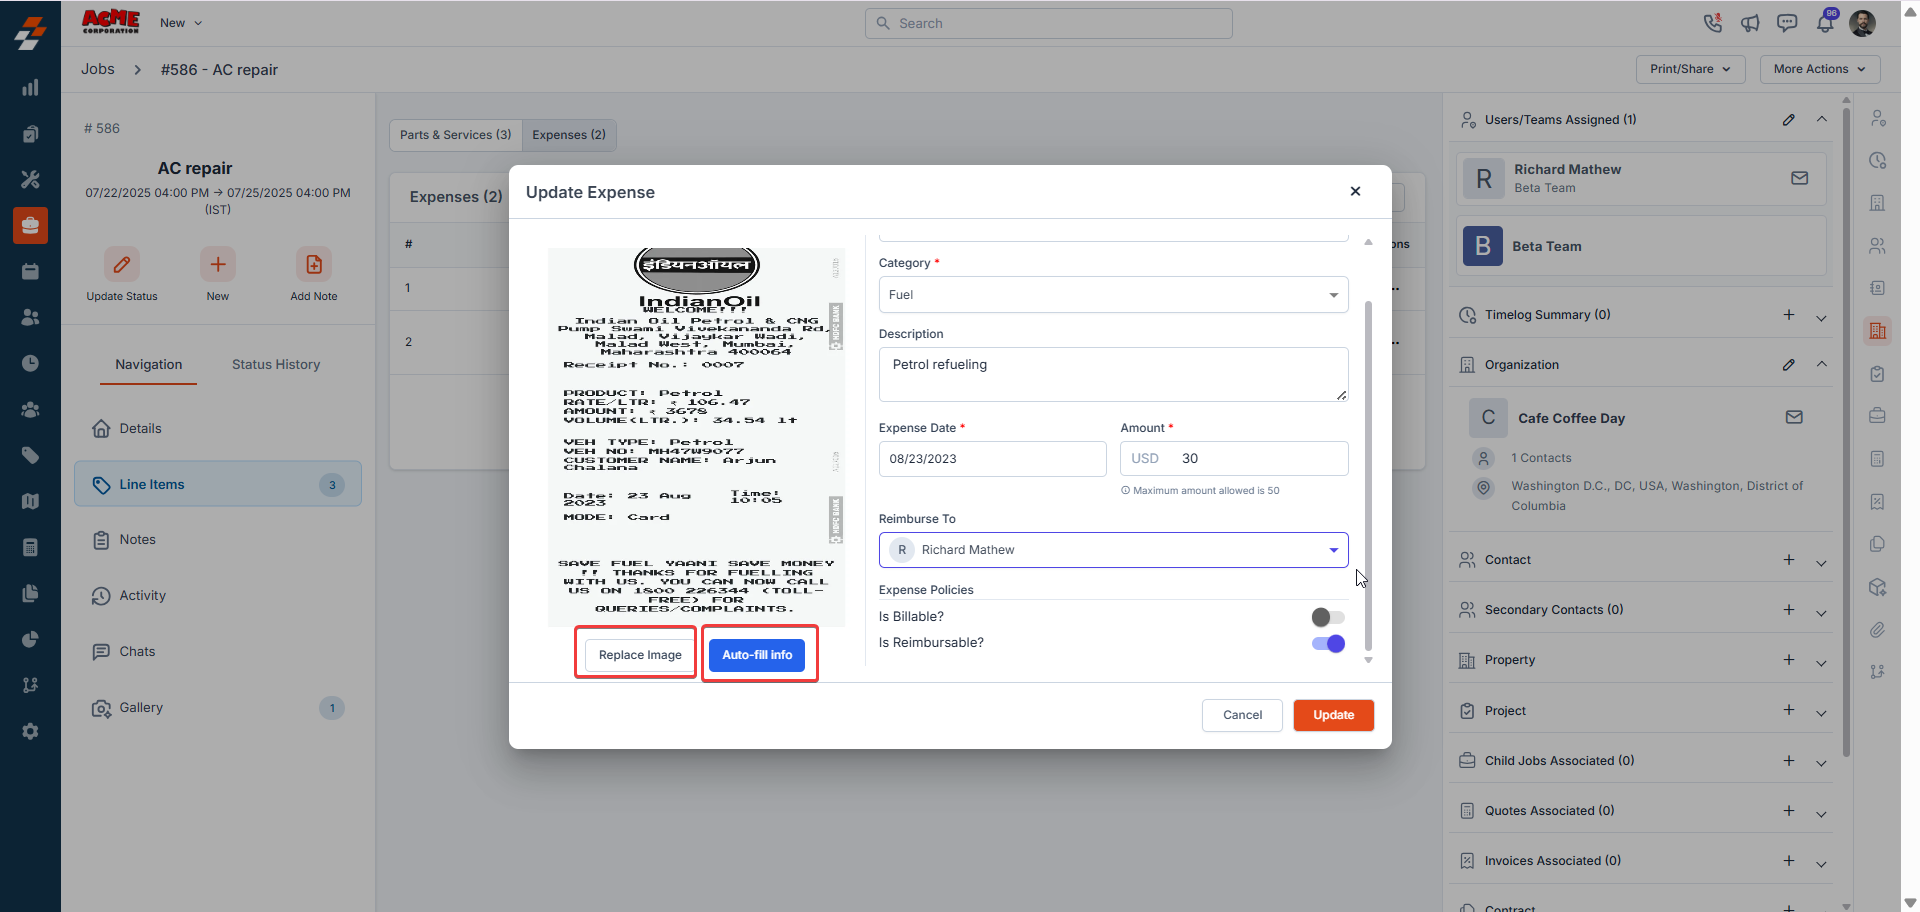Click the Replace Image button

pyautogui.click(x=640, y=655)
